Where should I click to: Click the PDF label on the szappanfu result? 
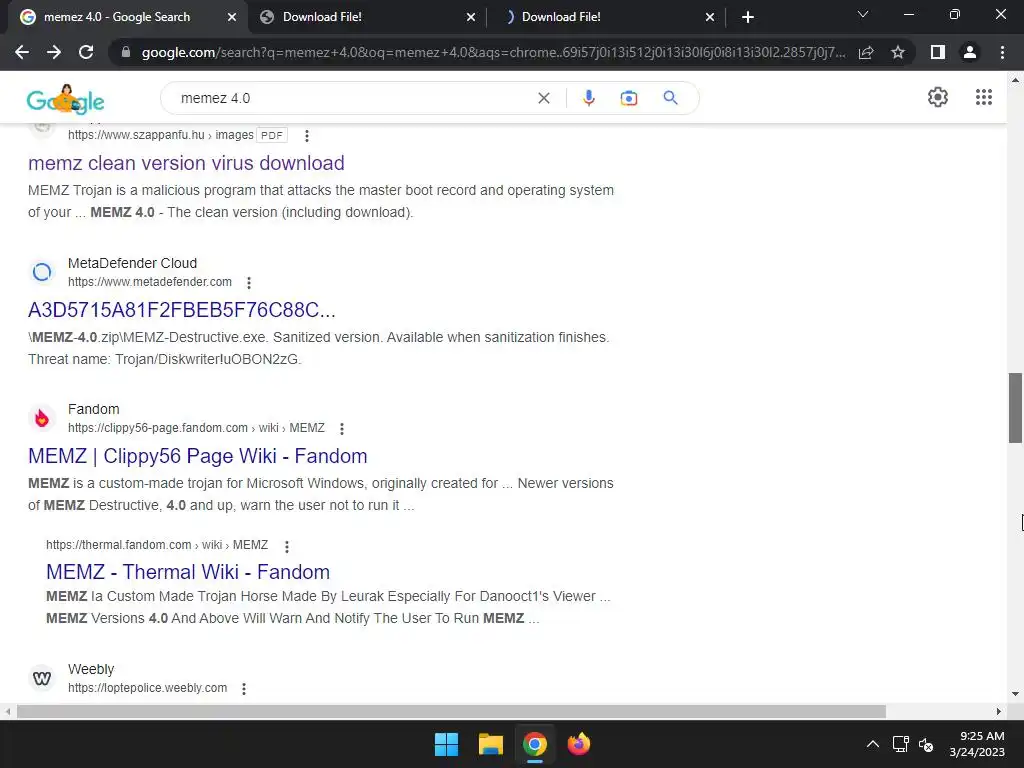pyautogui.click(x=272, y=135)
